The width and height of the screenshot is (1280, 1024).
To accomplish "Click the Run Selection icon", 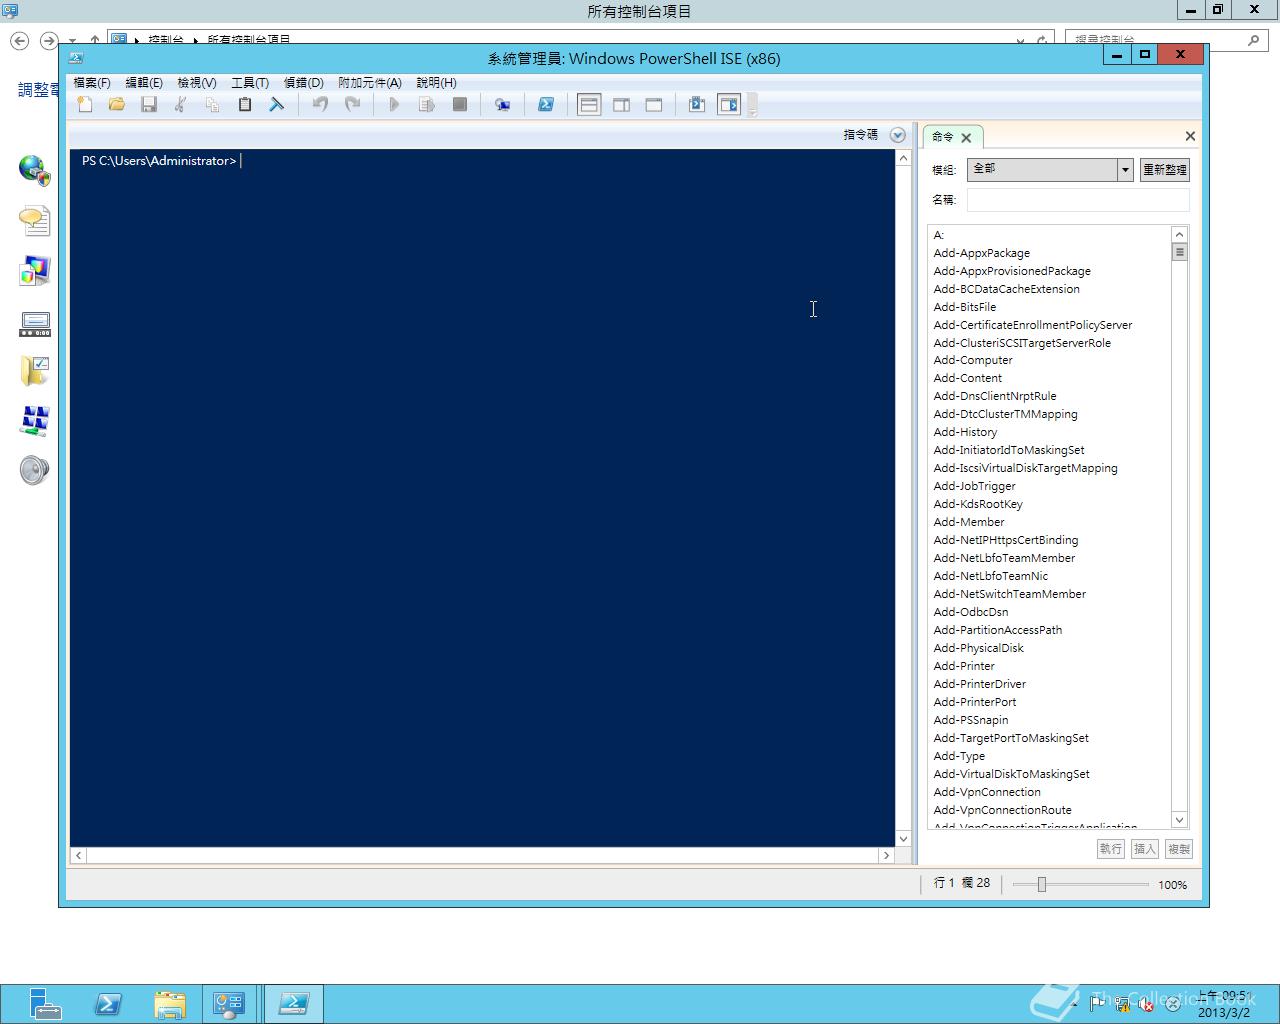I will pos(427,104).
